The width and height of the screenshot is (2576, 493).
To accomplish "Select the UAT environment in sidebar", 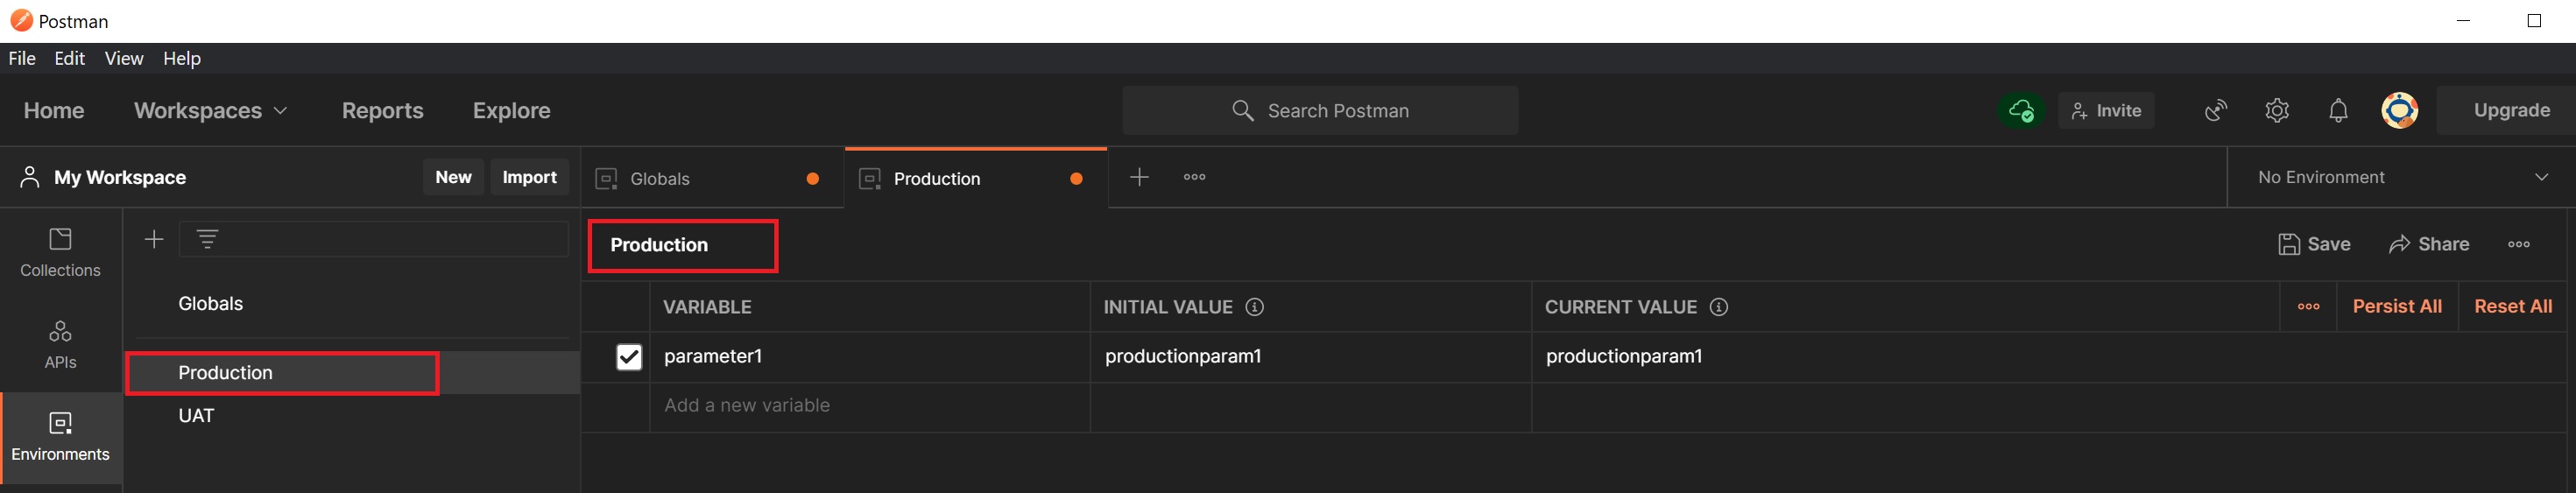I will tap(196, 416).
